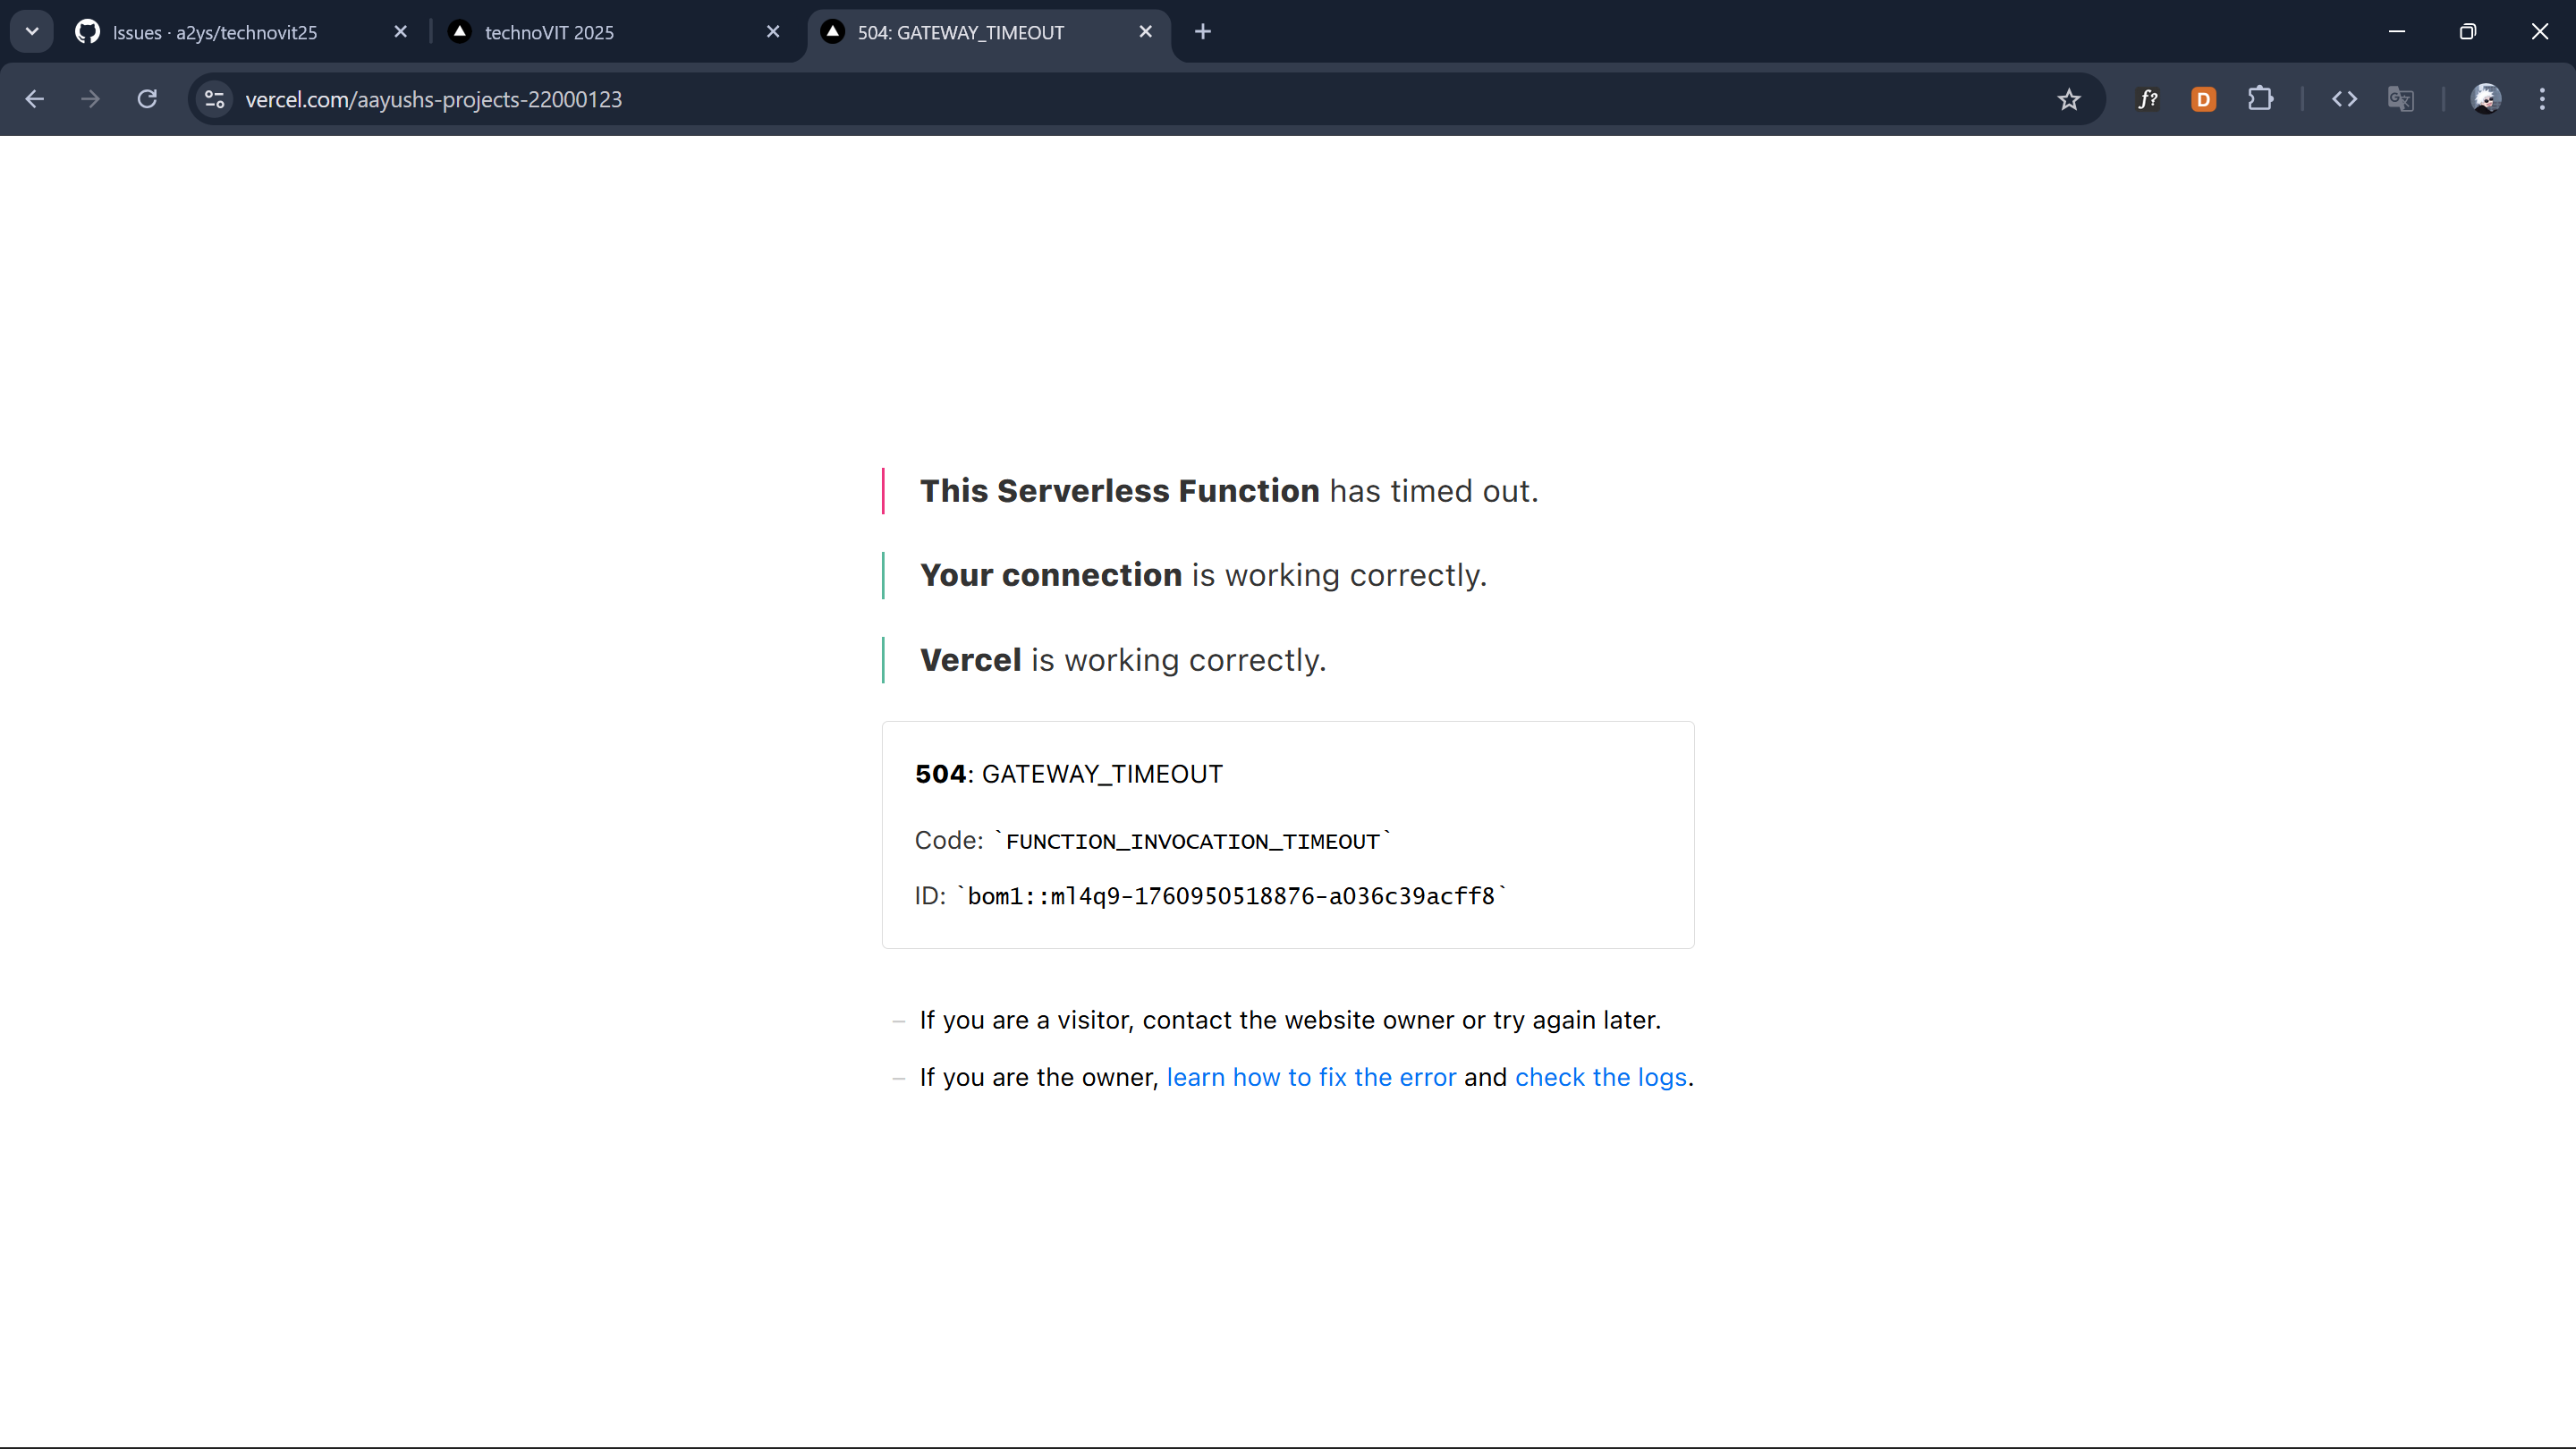Image resolution: width=2576 pixels, height=1449 pixels.
Task: Open the 'check the logs' link
Action: (x=1600, y=1077)
